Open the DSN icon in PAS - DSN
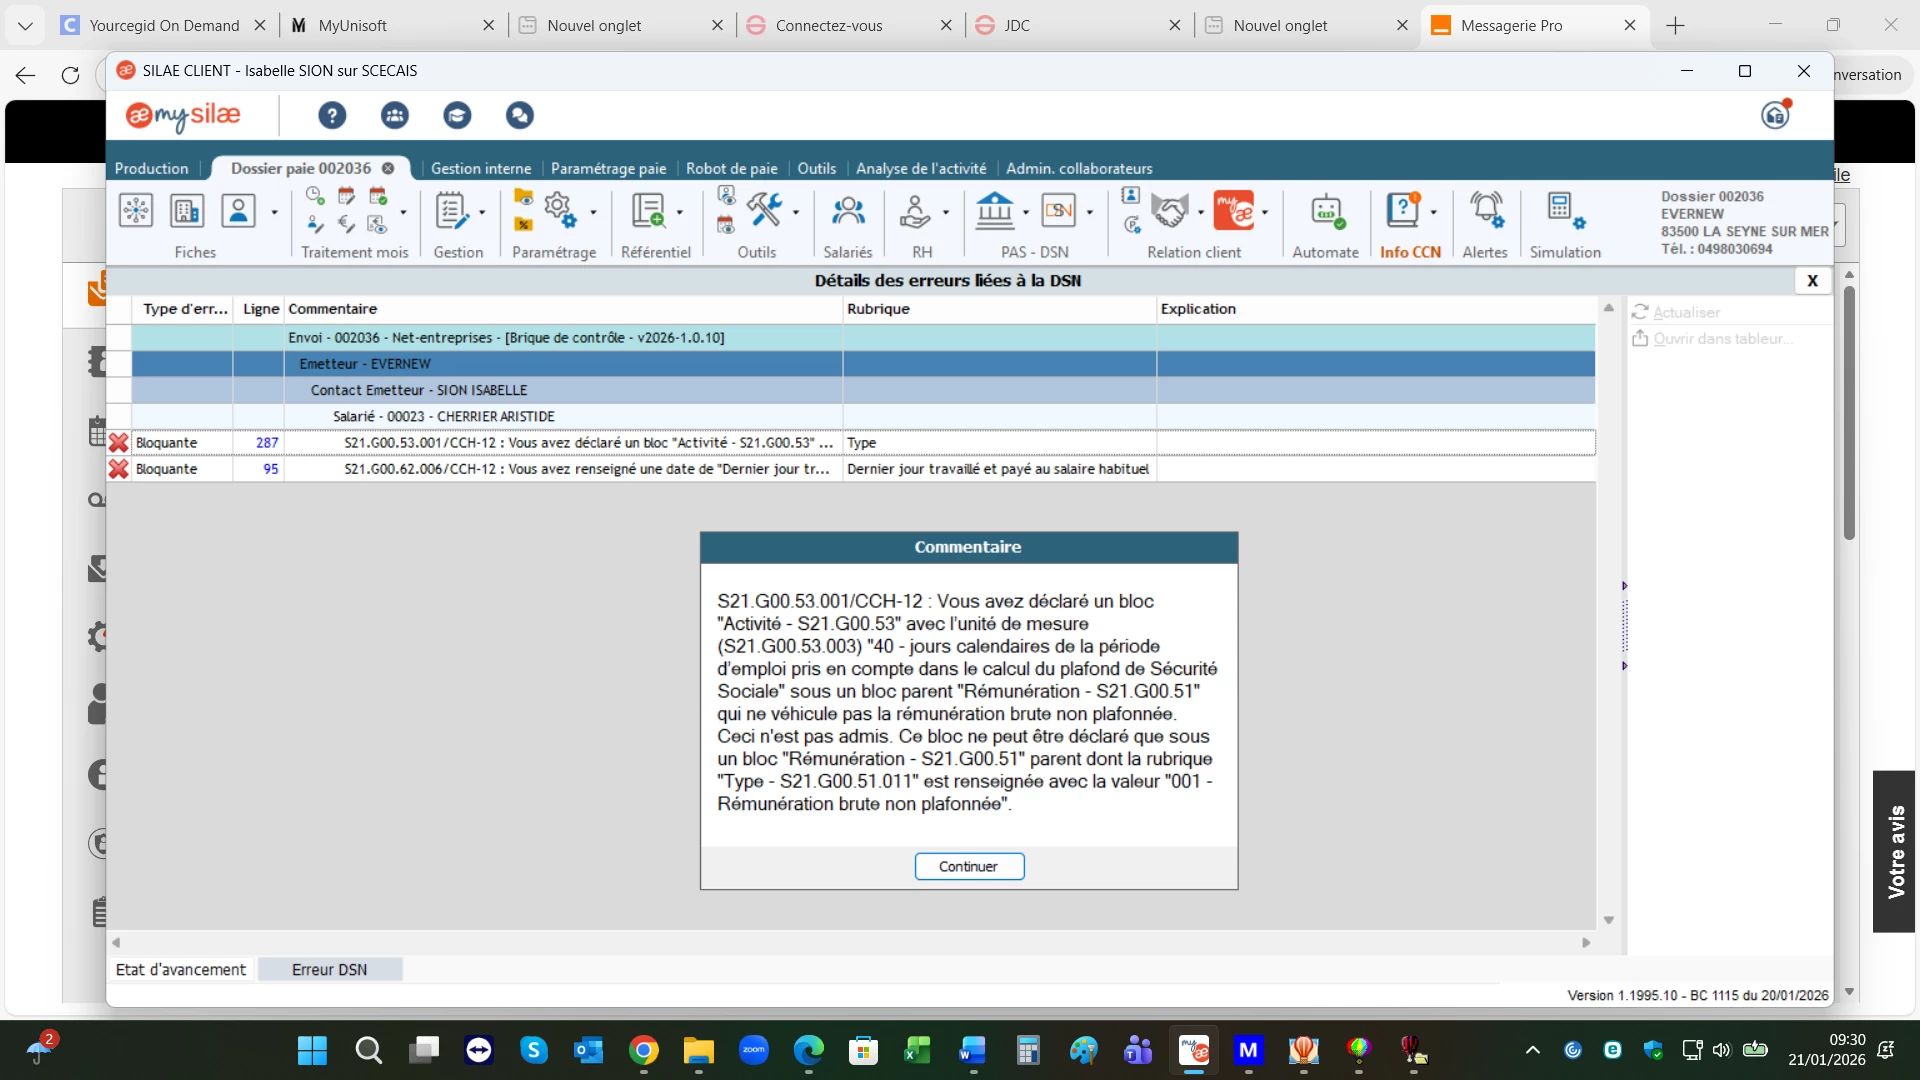 pyautogui.click(x=1058, y=211)
